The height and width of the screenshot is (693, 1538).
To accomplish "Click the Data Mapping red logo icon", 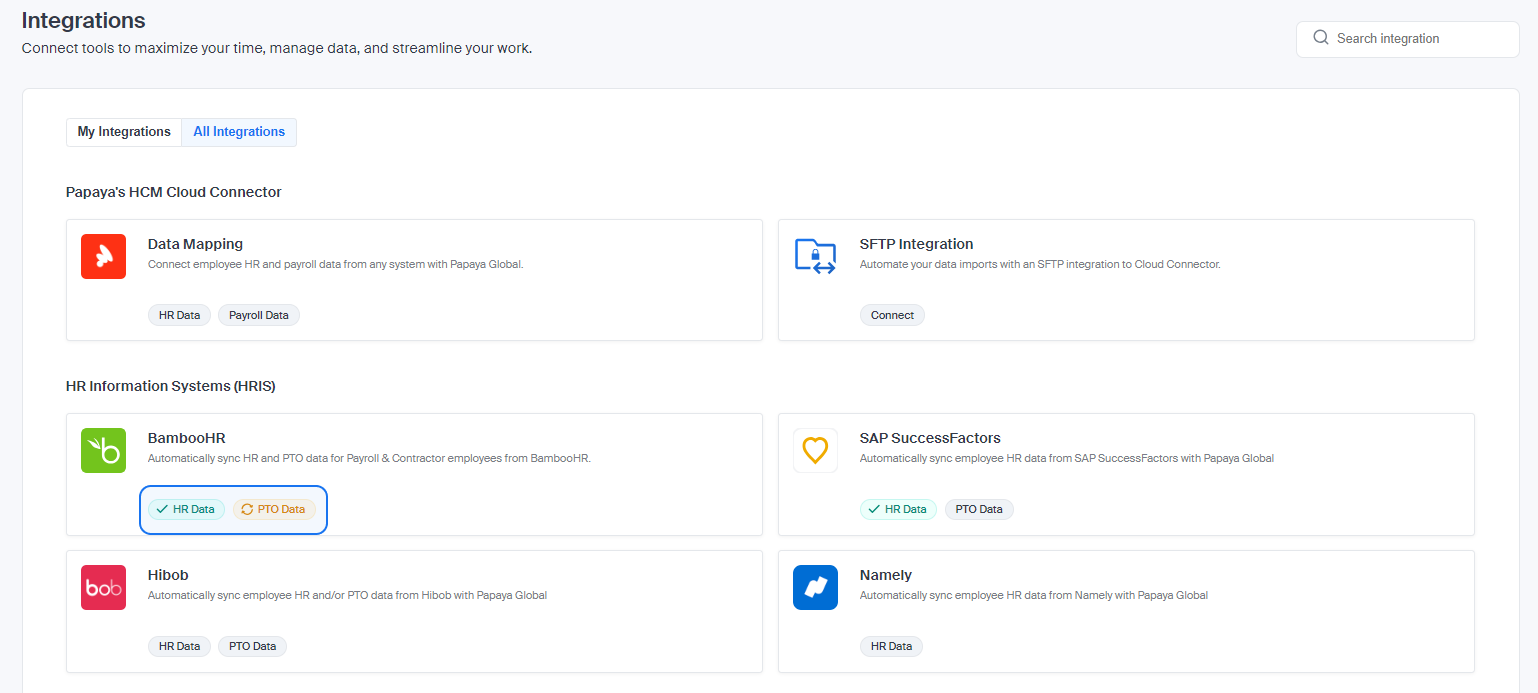I will [103, 256].
